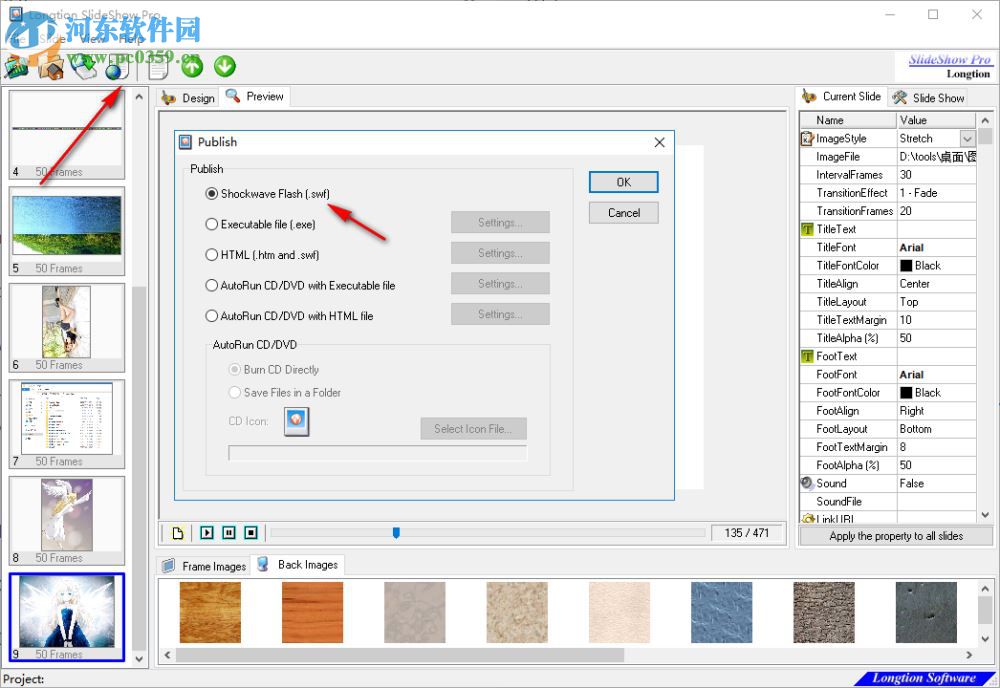Click Apply the property to all slides

coord(896,536)
